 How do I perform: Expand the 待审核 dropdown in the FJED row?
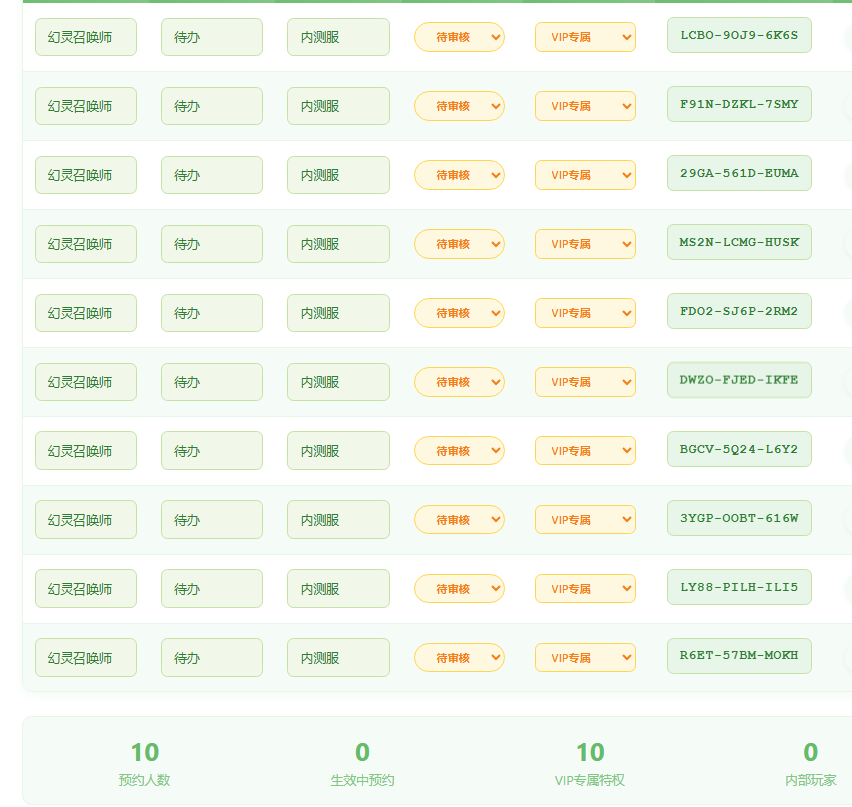click(x=459, y=382)
